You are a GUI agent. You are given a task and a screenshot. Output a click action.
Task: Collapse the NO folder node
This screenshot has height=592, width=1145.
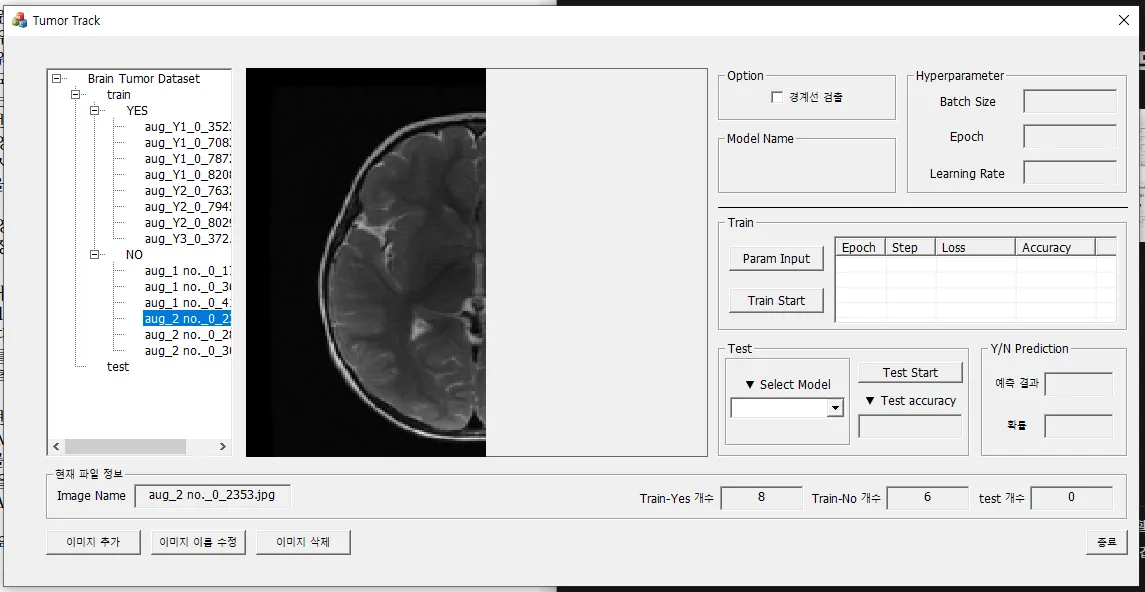(94, 255)
